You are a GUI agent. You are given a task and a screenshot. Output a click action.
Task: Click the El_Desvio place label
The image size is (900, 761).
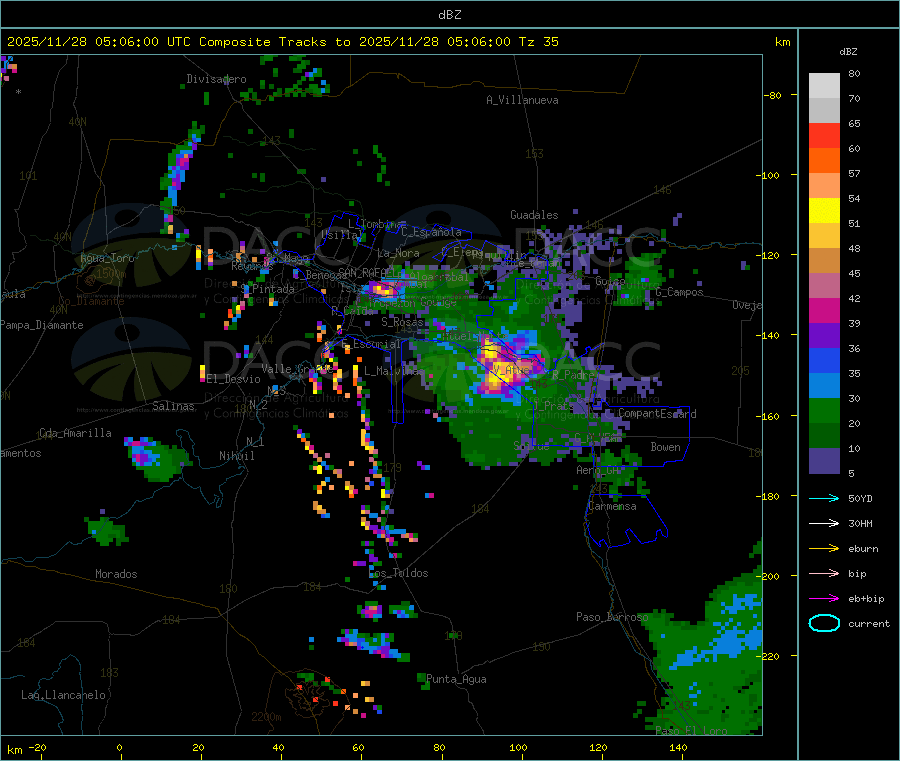point(234,379)
